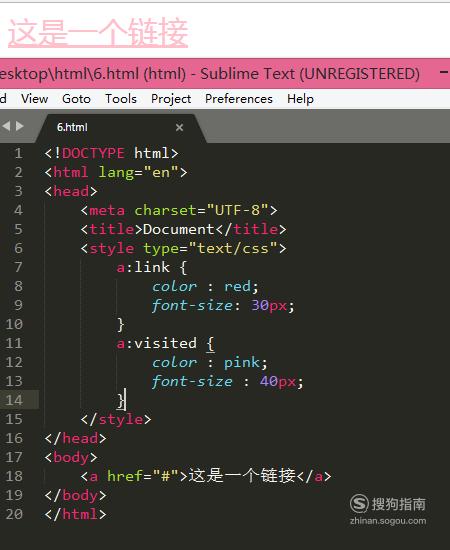
Task: Click line number 1 in gutter
Action: [18, 153]
